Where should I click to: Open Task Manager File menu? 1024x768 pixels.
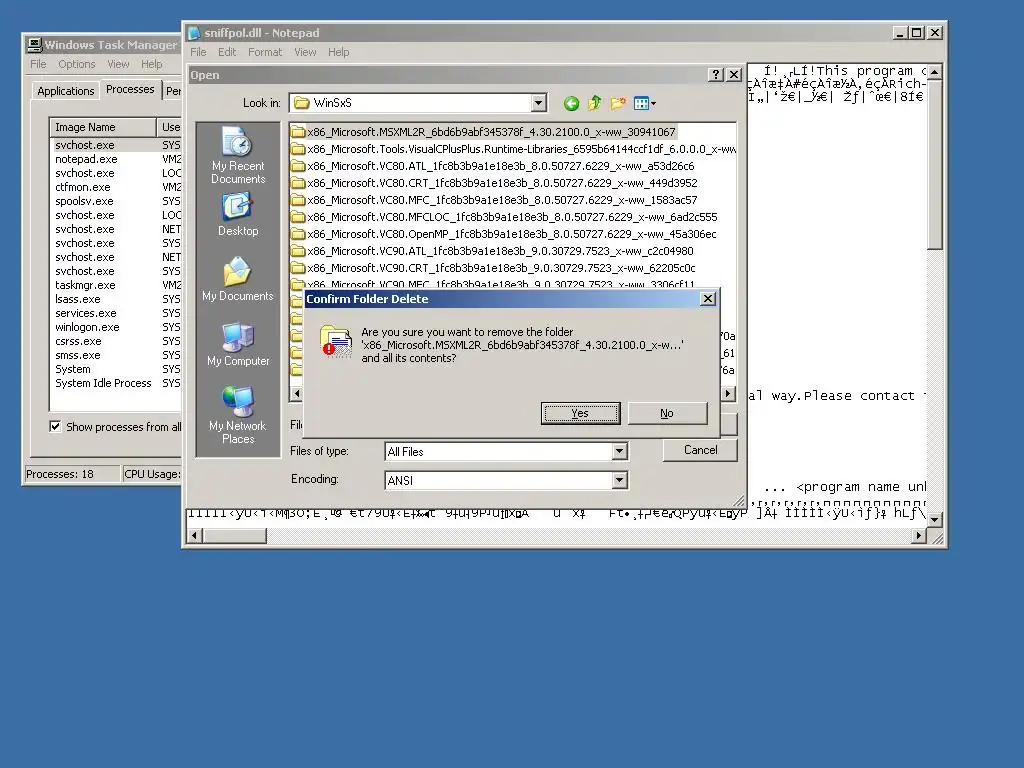(38, 64)
